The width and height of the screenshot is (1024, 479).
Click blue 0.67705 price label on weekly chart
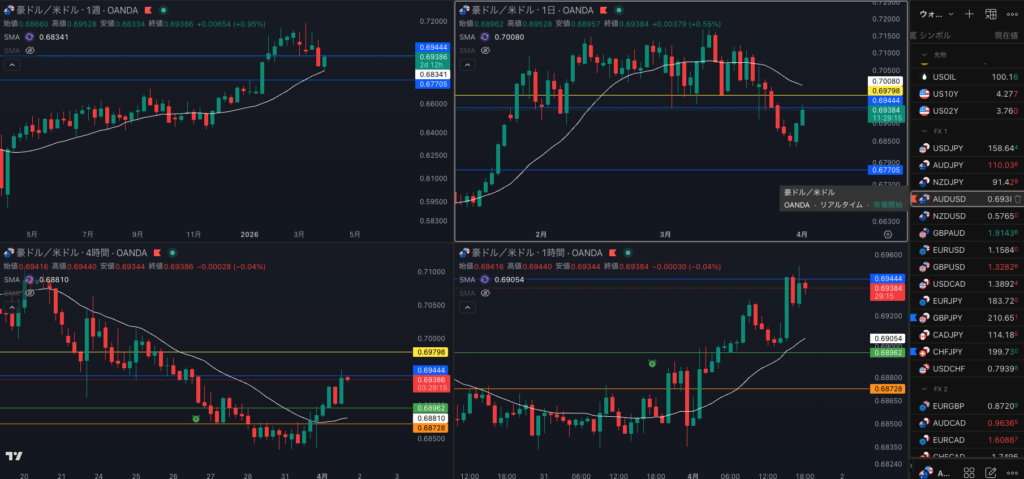(430, 84)
